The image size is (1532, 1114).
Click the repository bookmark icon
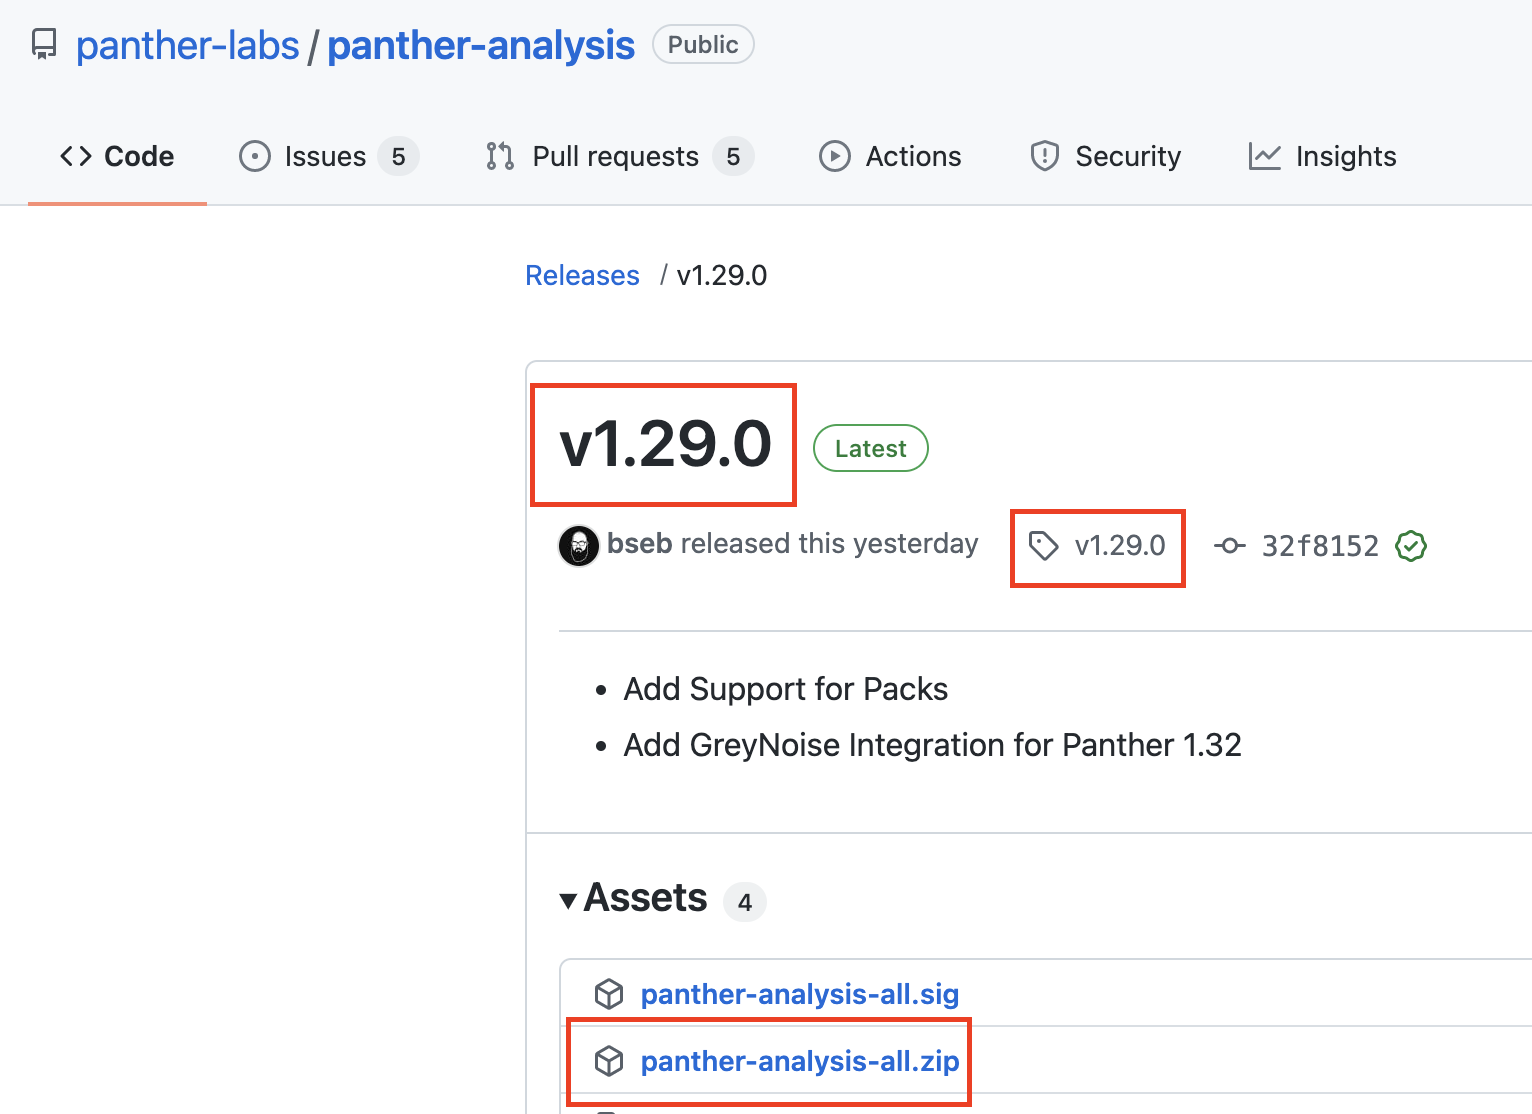(44, 43)
